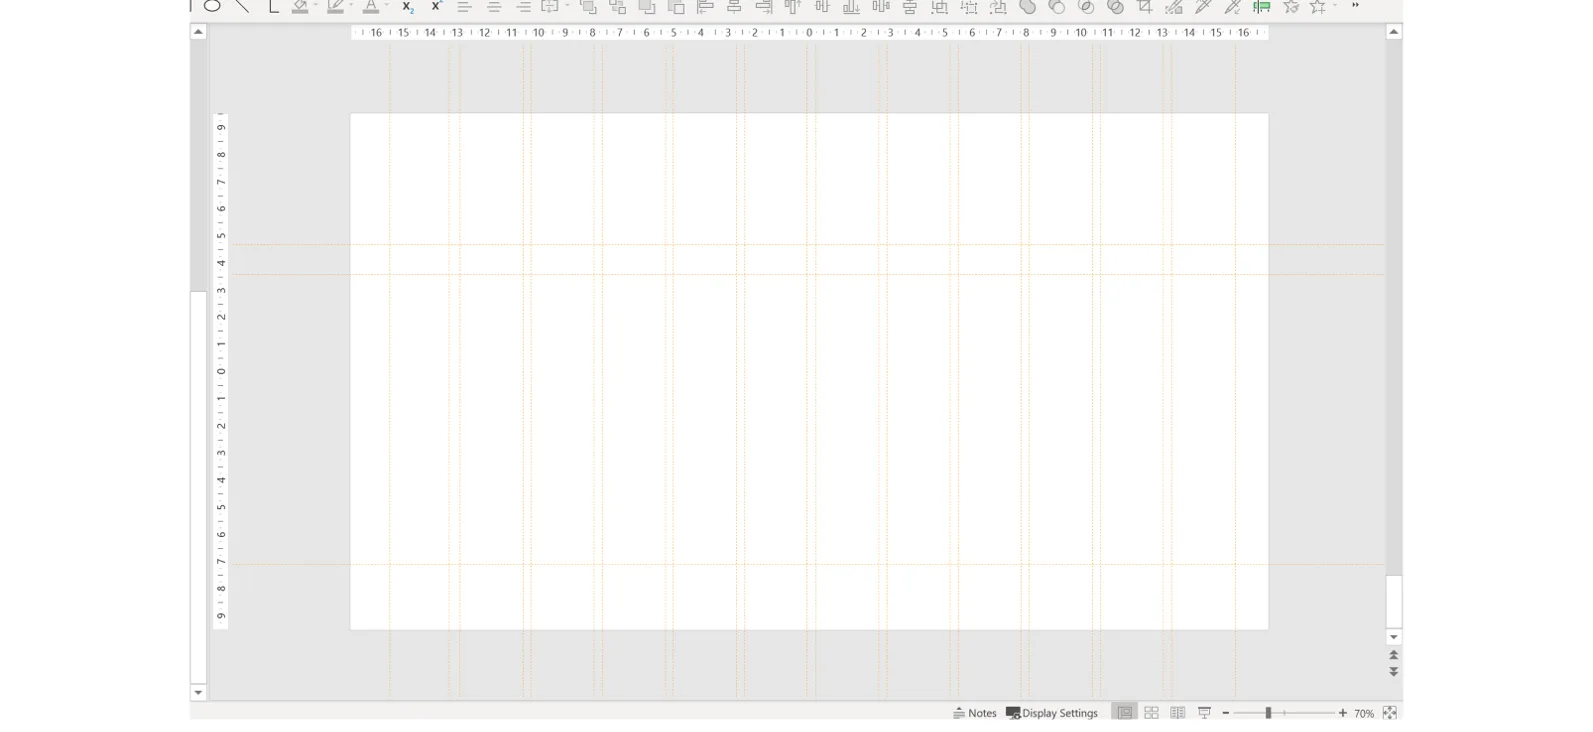The width and height of the screenshot is (1593, 732).
Task: Start Slide Show from status bar
Action: click(1204, 713)
